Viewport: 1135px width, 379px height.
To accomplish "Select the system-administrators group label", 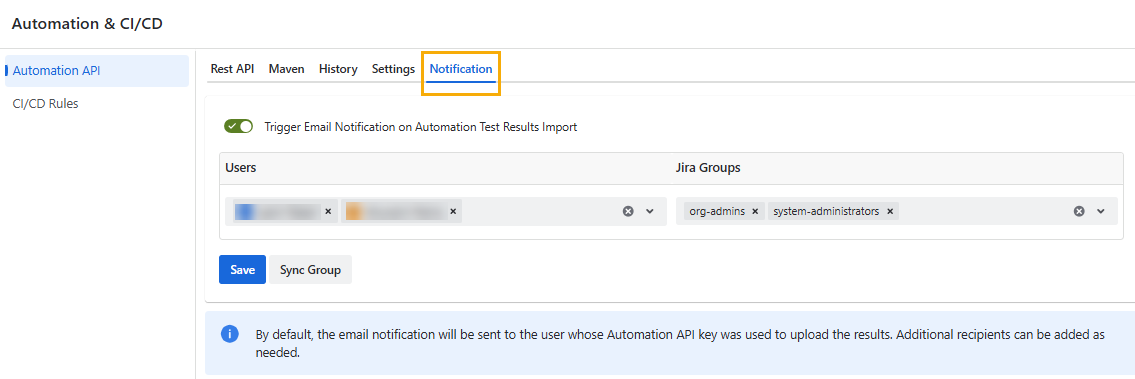I will coord(826,211).
